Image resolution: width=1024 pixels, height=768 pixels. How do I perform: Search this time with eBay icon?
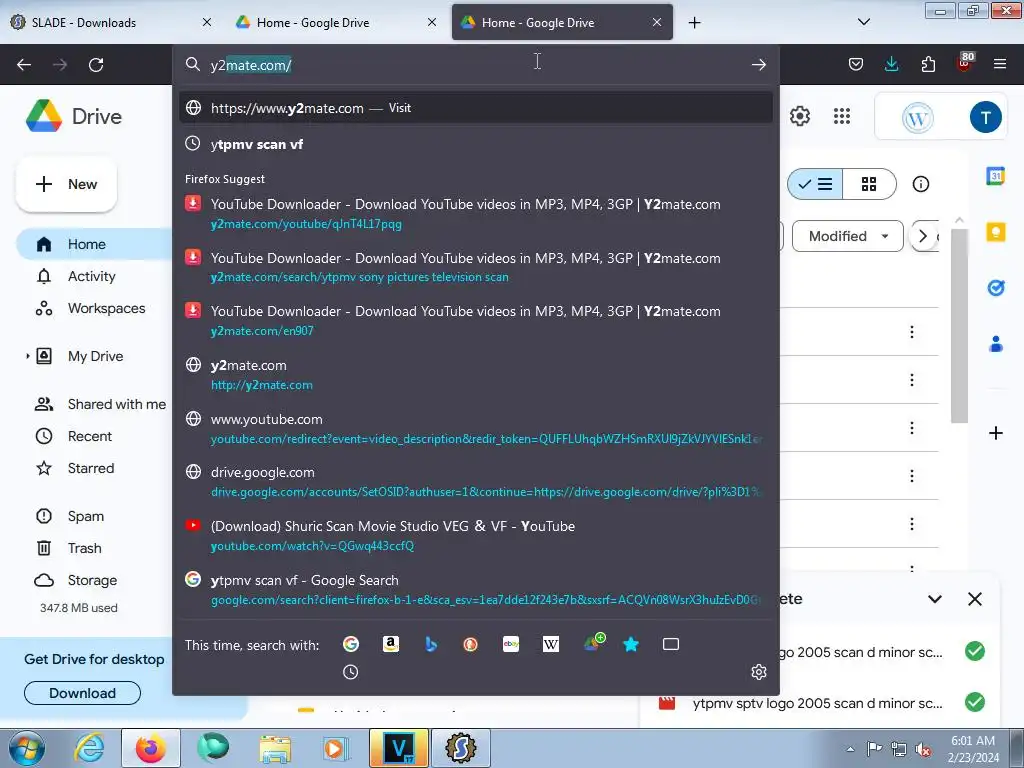[x=511, y=645]
